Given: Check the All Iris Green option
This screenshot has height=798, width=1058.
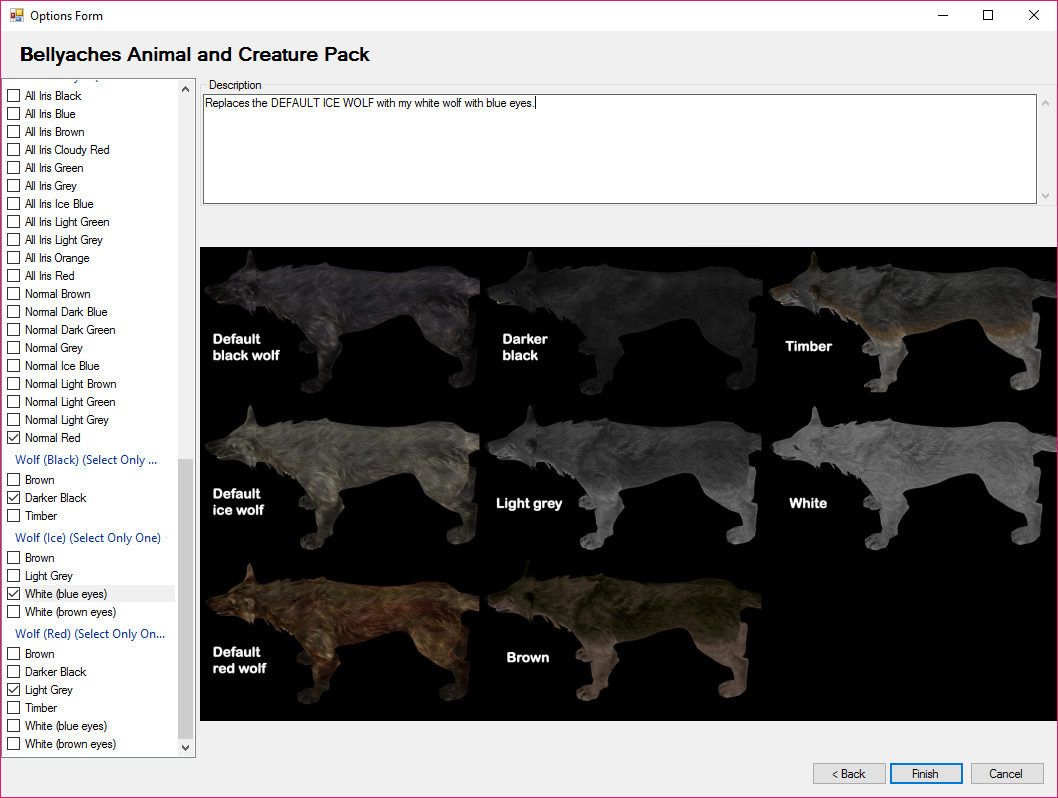Looking at the screenshot, I should pyautogui.click(x=13, y=168).
